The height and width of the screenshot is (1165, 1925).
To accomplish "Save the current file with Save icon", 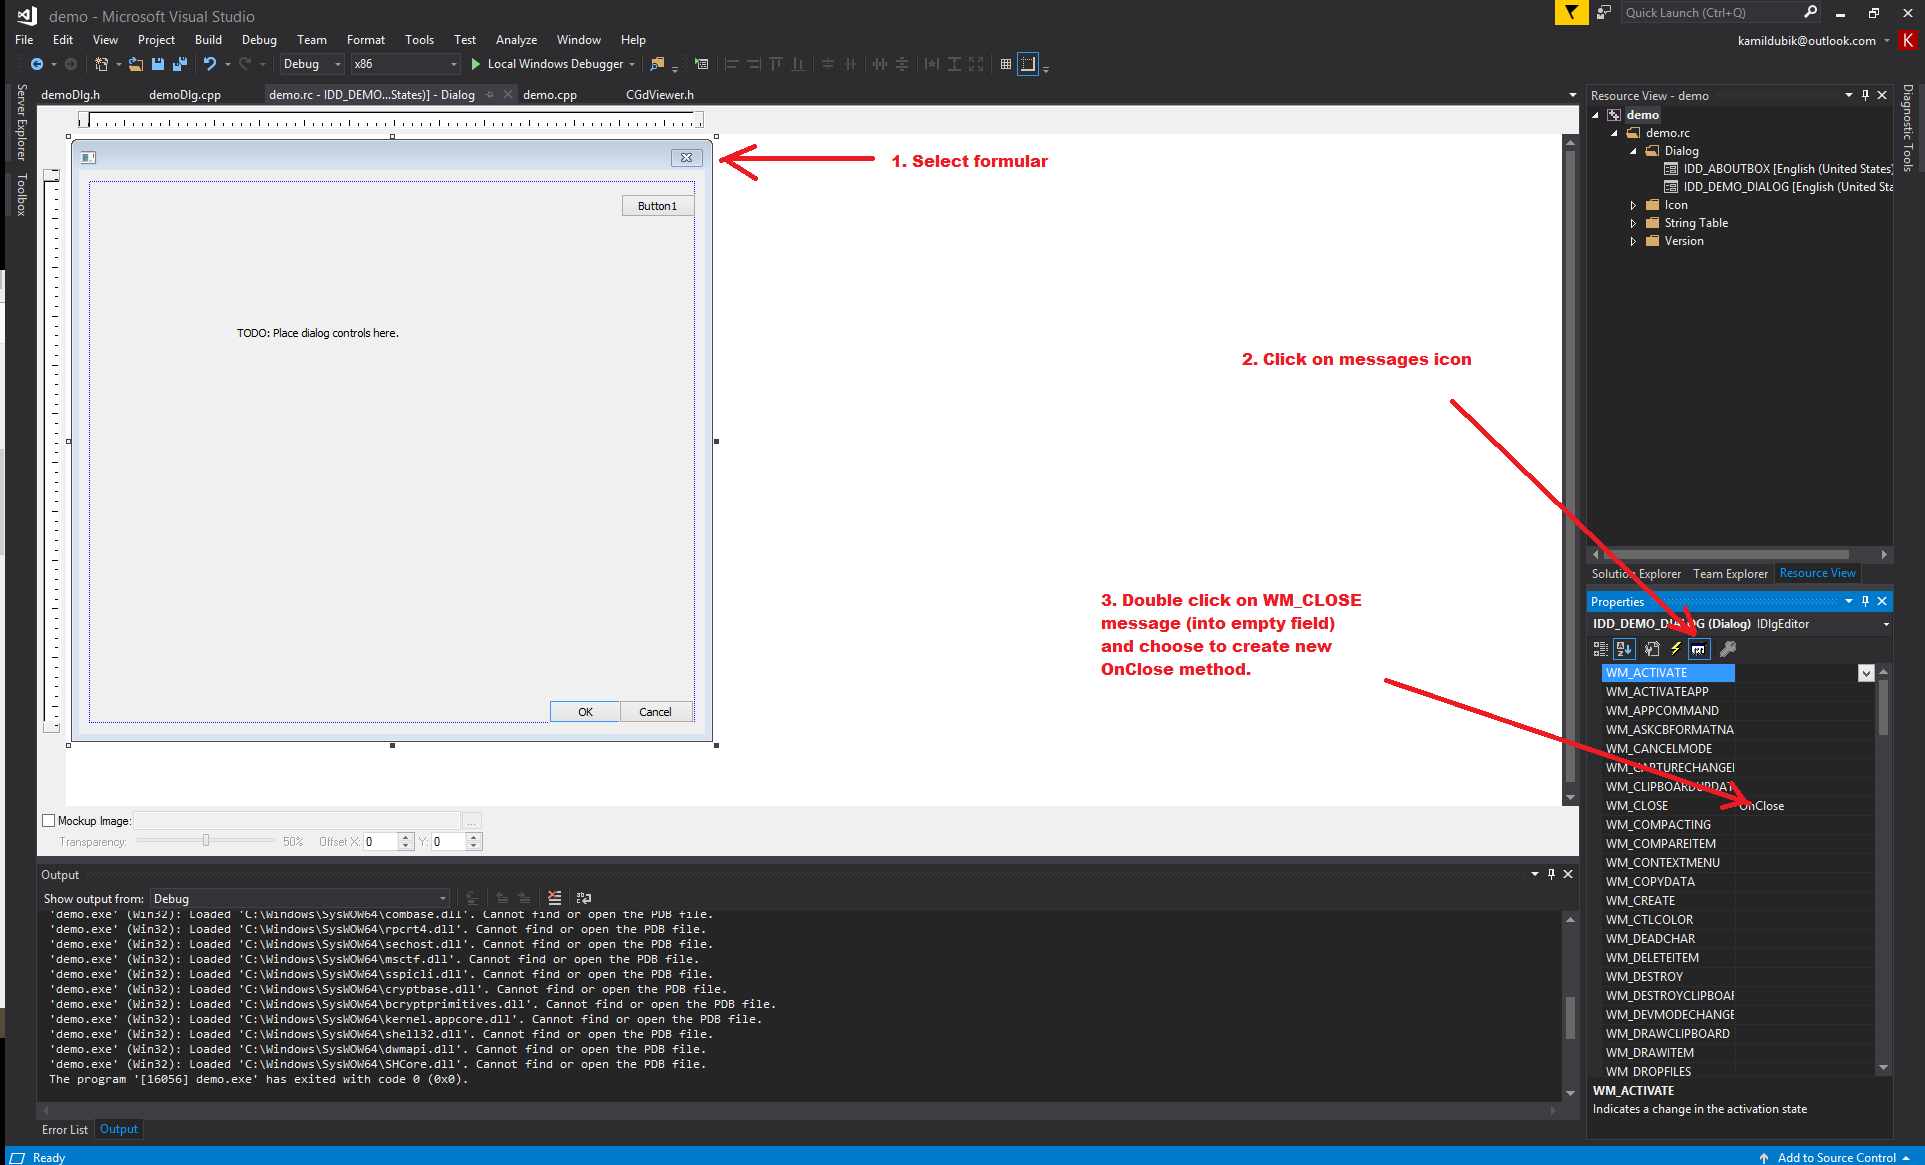I will [x=158, y=64].
